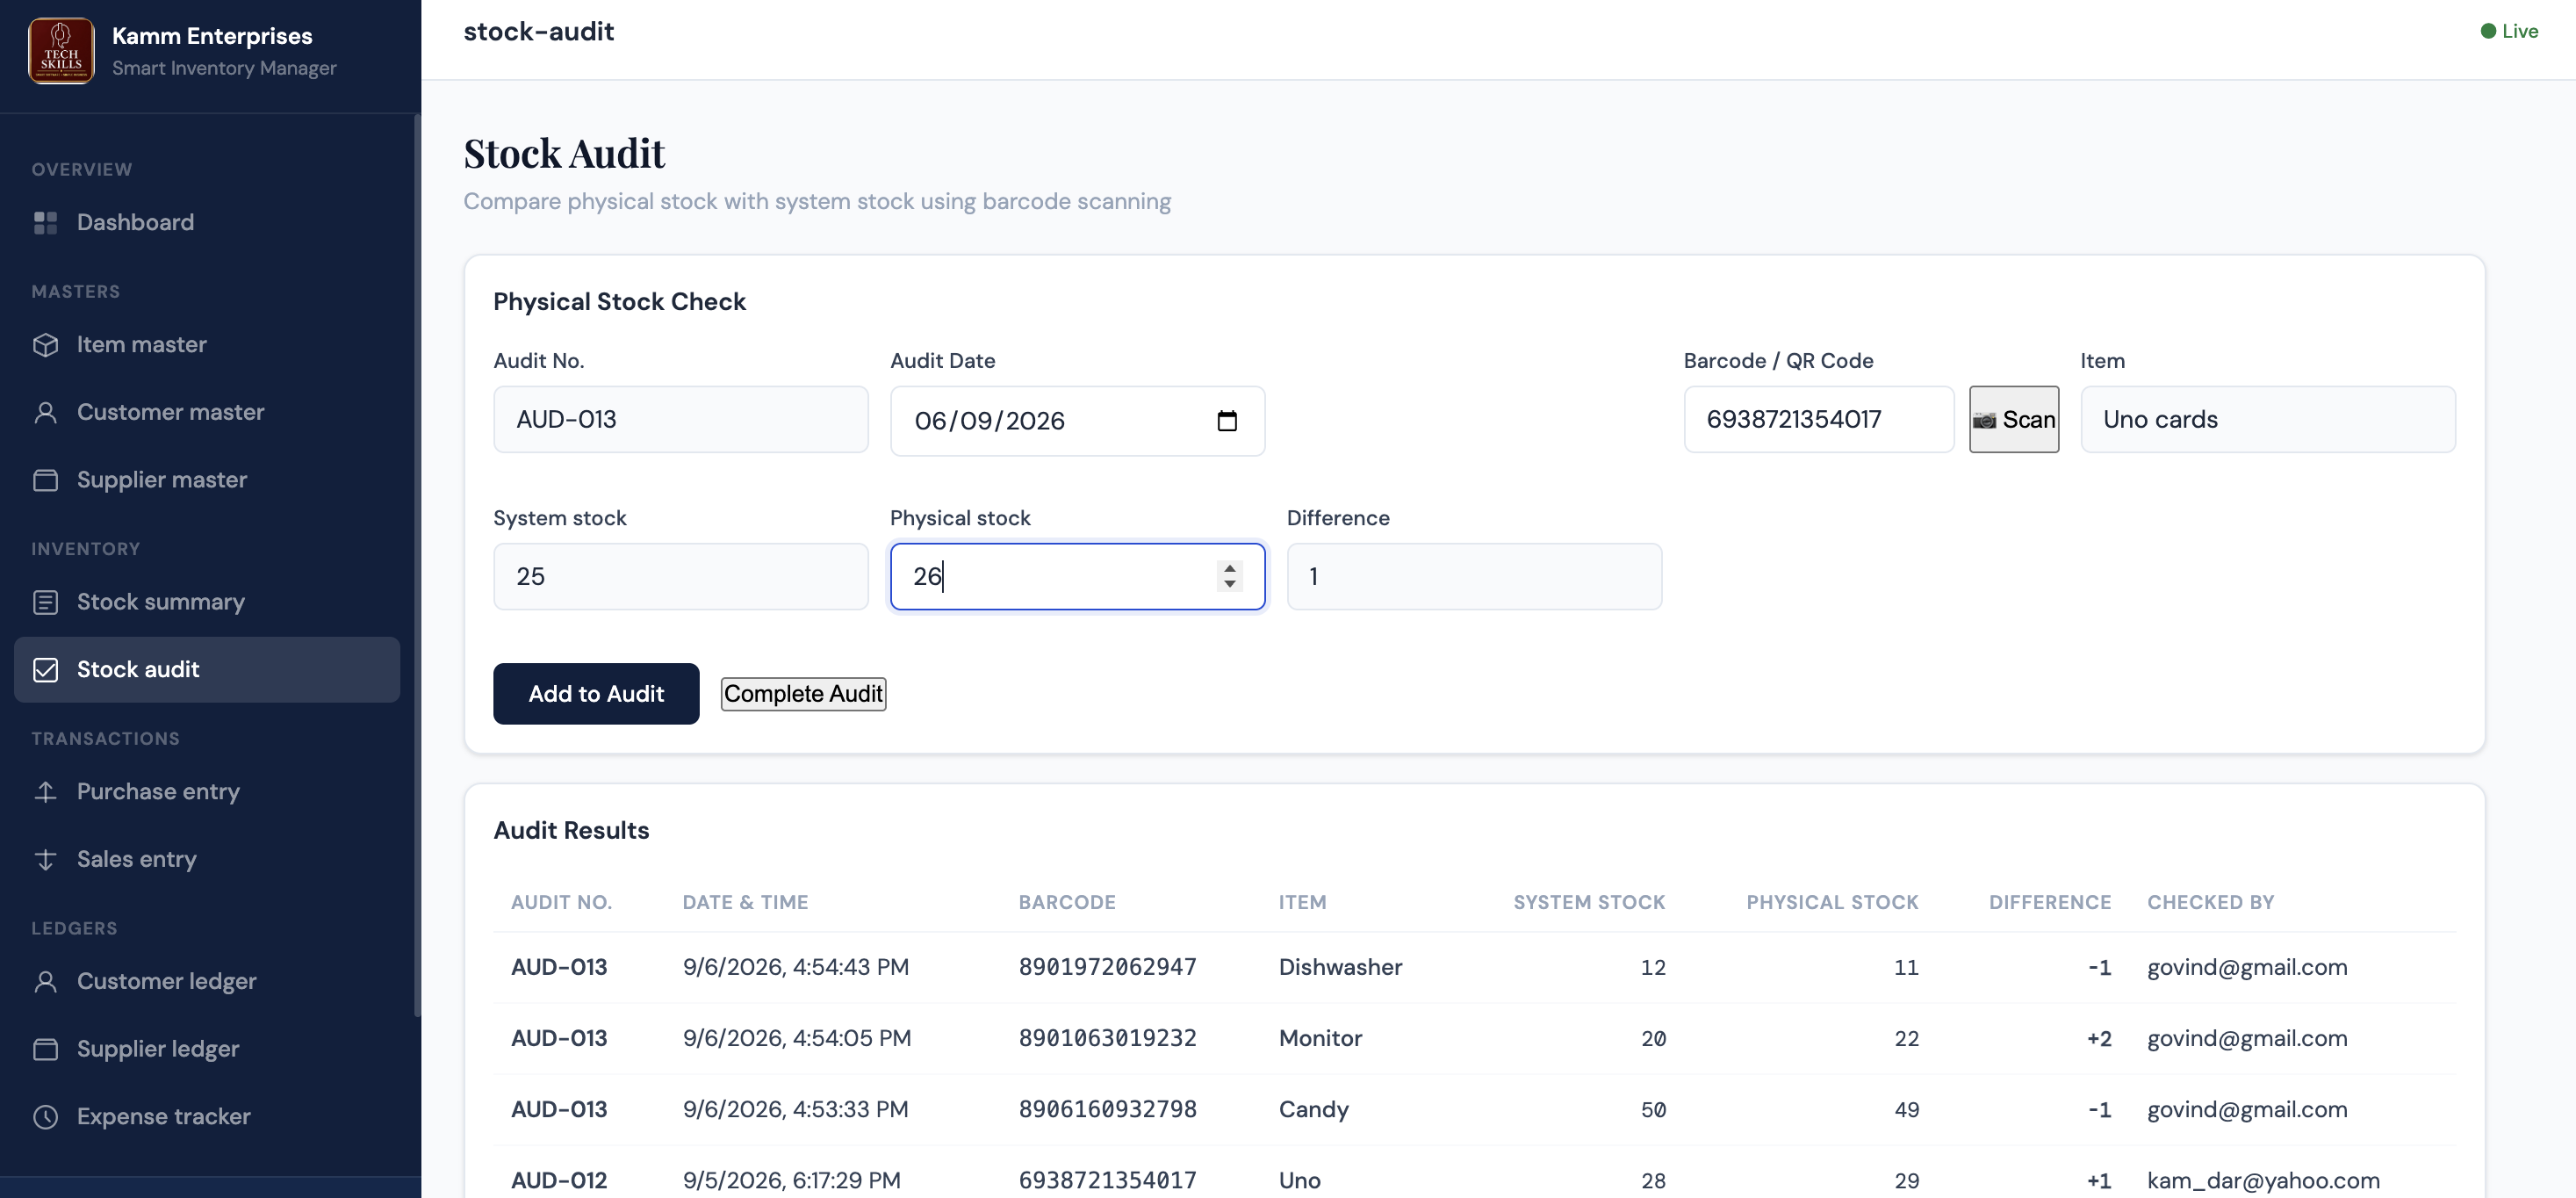Click barcode 8901063019232
2576x1198 pixels.
[x=1107, y=1039]
